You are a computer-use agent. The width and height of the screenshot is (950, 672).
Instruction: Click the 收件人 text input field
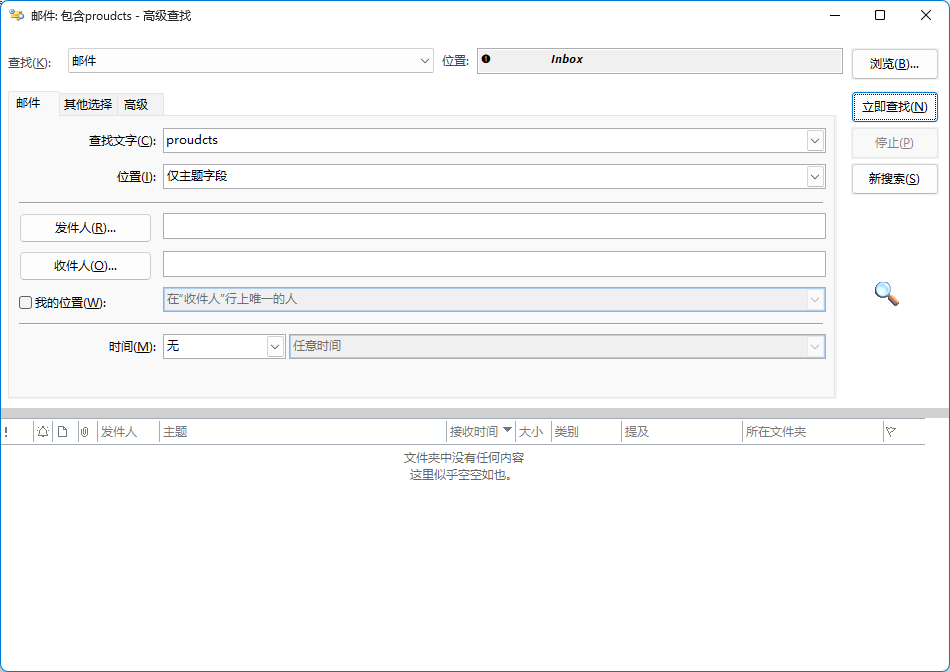point(494,264)
